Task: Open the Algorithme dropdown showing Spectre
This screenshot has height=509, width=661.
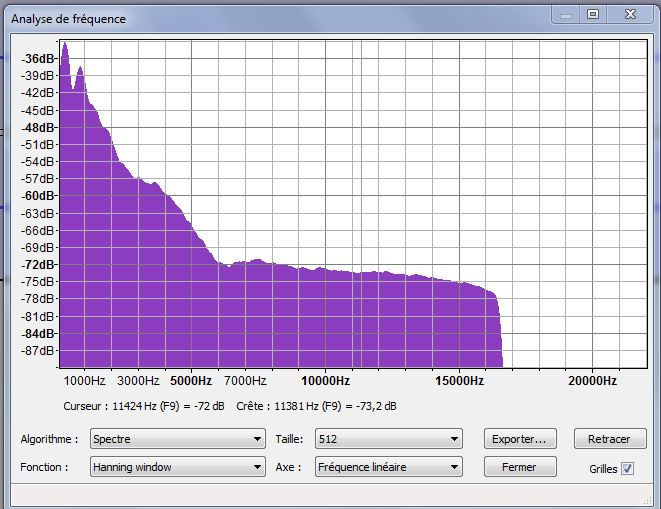Action: coord(176,439)
